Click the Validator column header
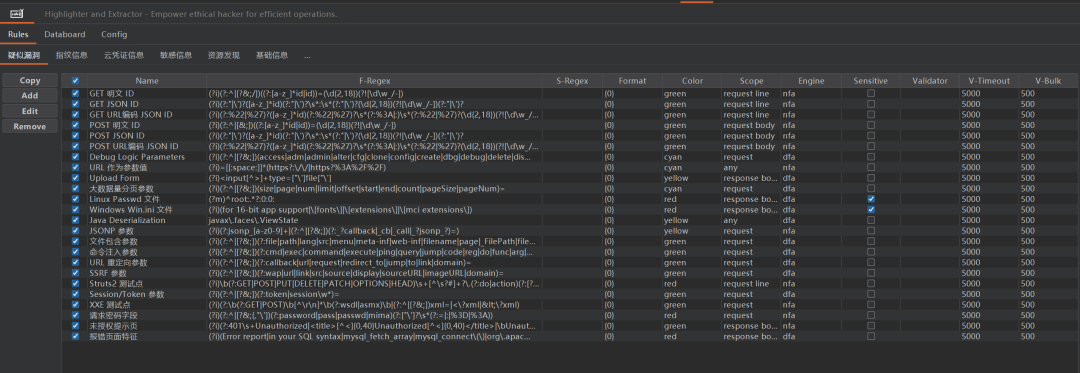Image resolution: width=1080 pixels, height=373 pixels. (x=930, y=81)
